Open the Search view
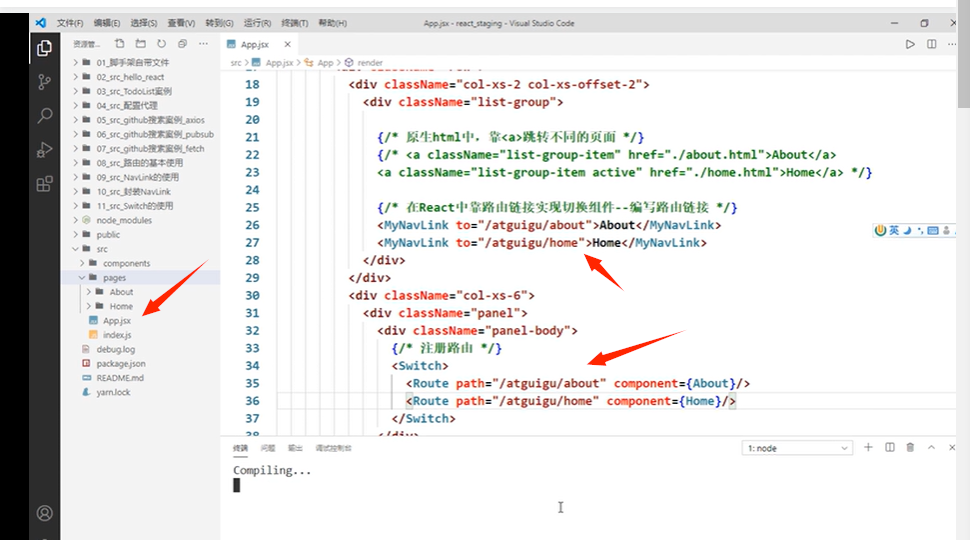This screenshot has width=970, height=540. [45, 115]
